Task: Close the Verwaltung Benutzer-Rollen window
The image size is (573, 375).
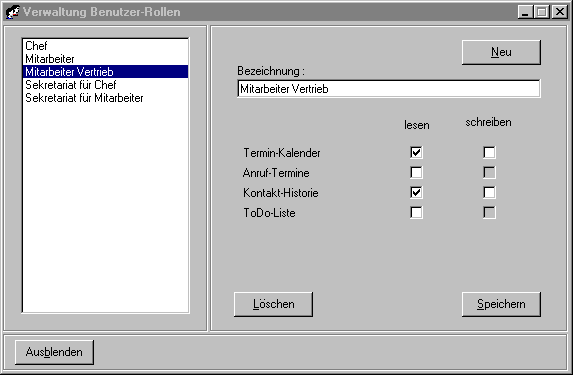Action: pos(559,12)
